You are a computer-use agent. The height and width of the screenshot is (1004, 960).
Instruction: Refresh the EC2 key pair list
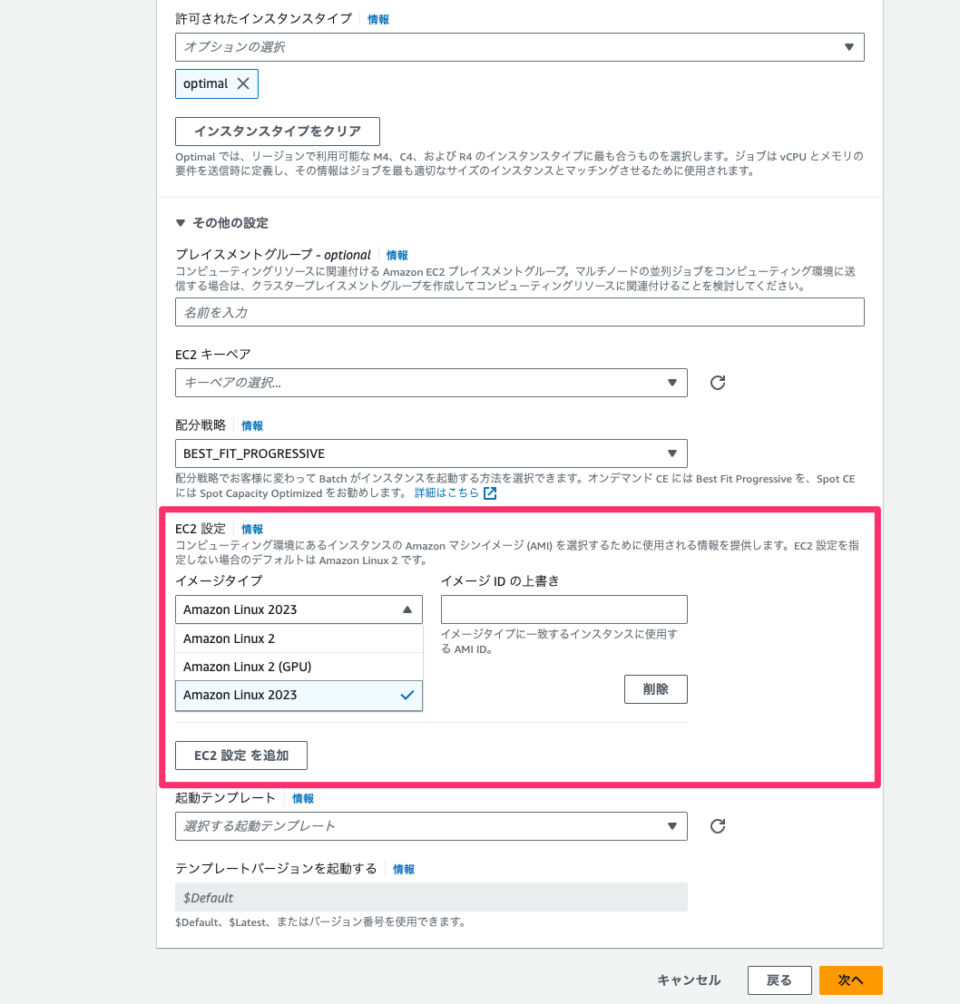point(717,382)
